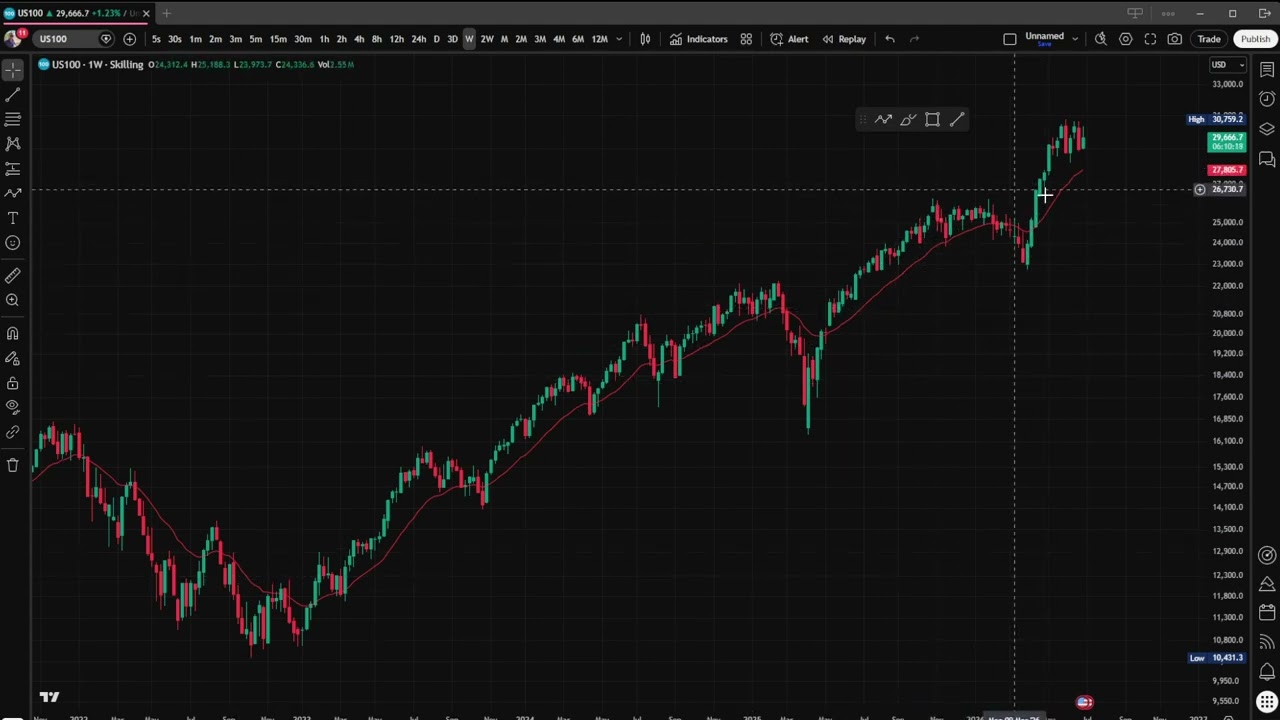Image resolution: width=1280 pixels, height=720 pixels.
Task: Open the object tree layers icon
Action: 1267,129
